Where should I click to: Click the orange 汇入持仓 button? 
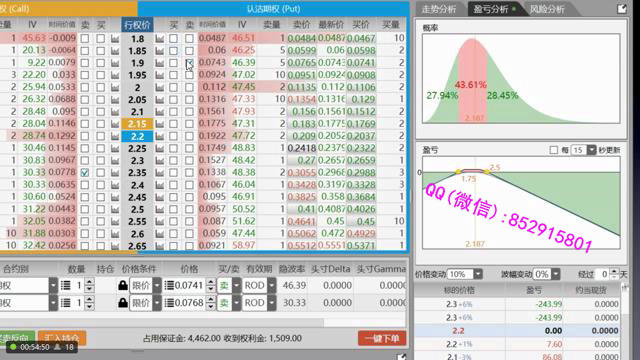62,338
